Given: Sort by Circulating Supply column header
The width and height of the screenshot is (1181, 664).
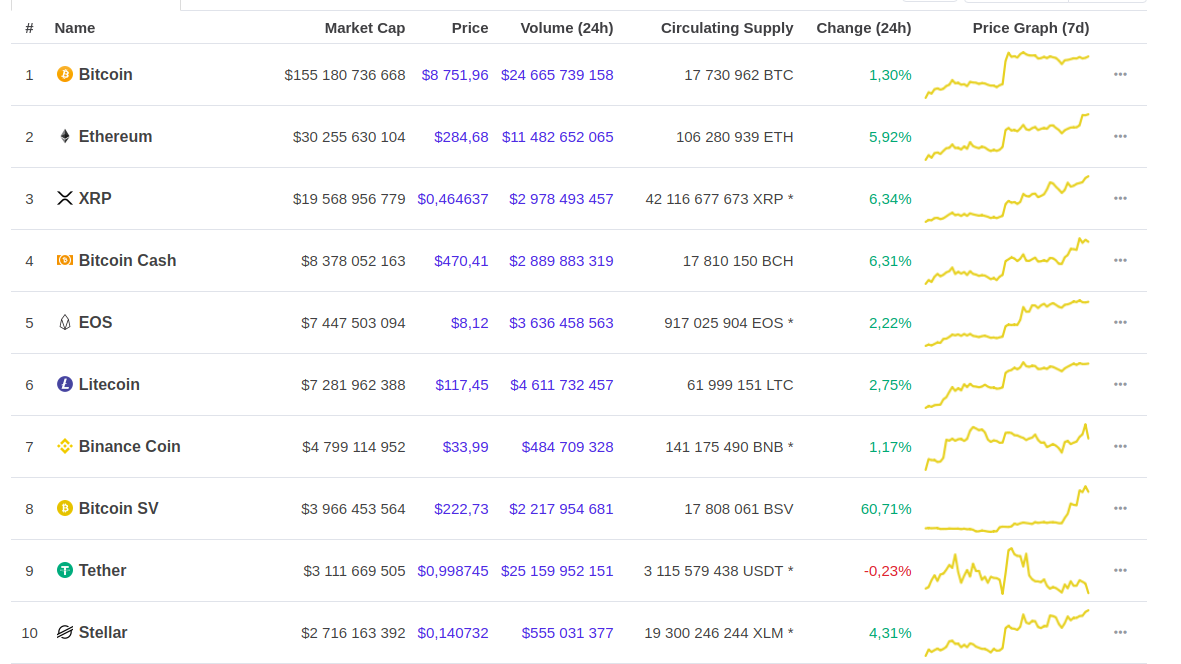Looking at the screenshot, I should 727,28.
